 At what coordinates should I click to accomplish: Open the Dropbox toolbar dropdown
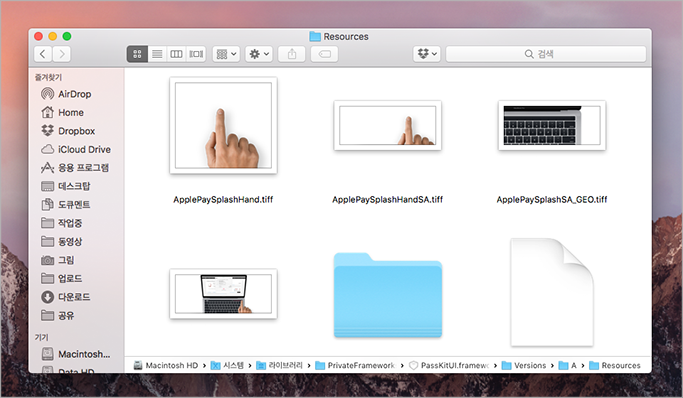click(427, 54)
